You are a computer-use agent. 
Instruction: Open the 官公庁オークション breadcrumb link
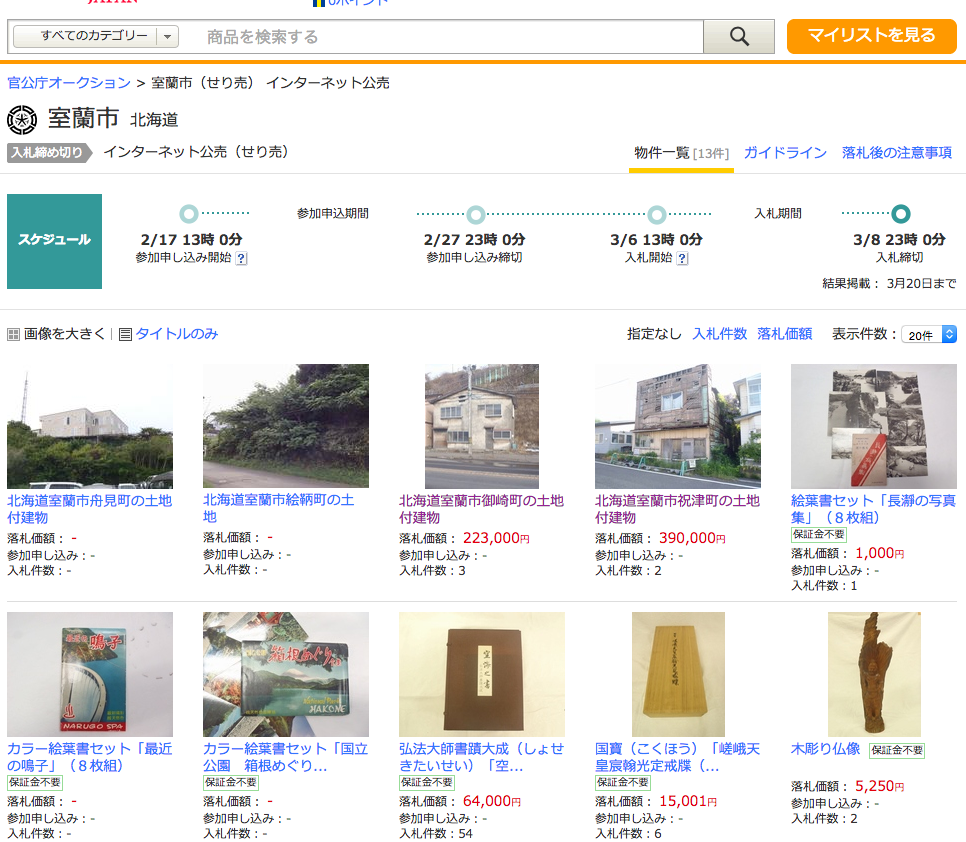[x=69, y=83]
